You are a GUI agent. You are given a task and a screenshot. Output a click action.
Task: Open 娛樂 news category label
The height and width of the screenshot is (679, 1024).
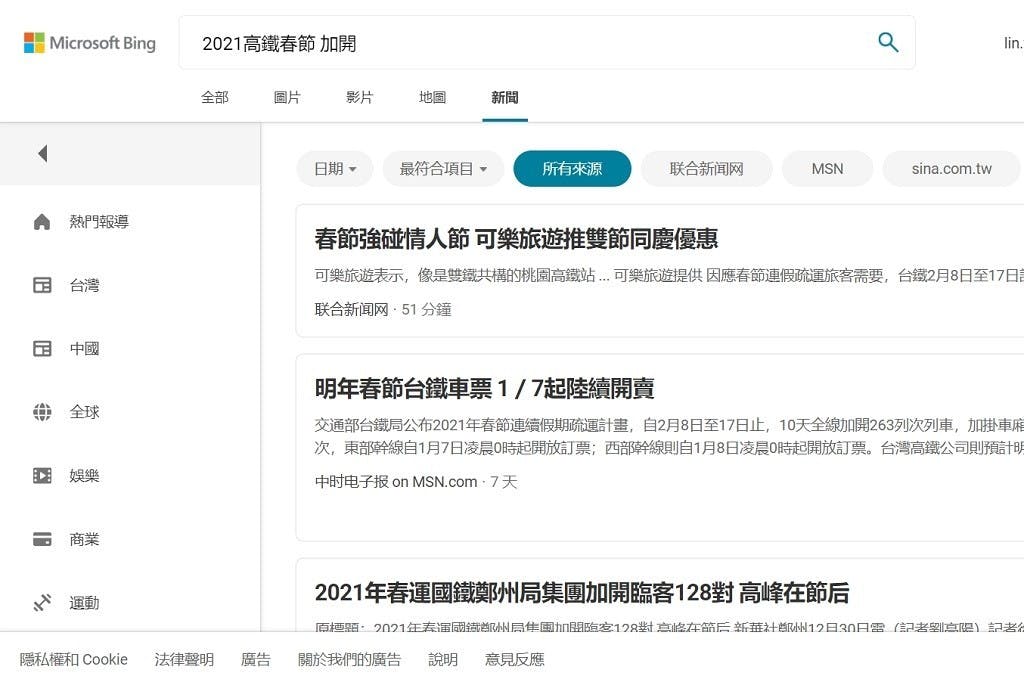point(85,475)
